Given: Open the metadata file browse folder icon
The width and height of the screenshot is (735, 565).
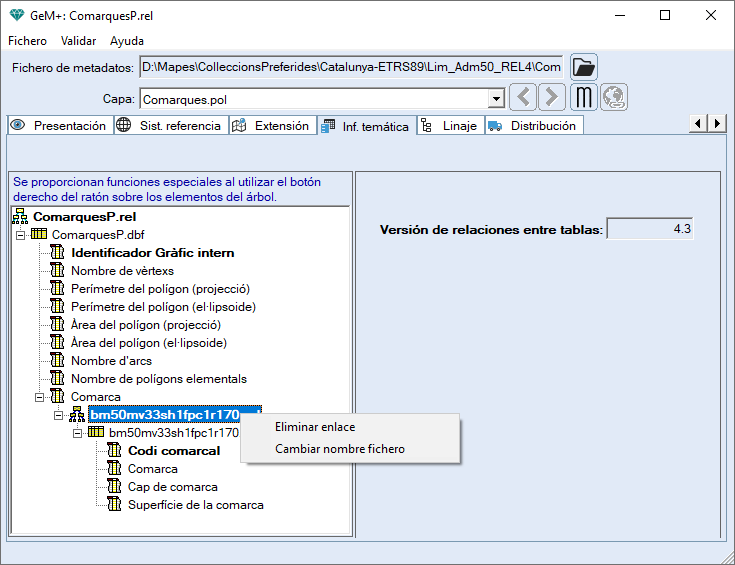Looking at the screenshot, I should (x=583, y=67).
